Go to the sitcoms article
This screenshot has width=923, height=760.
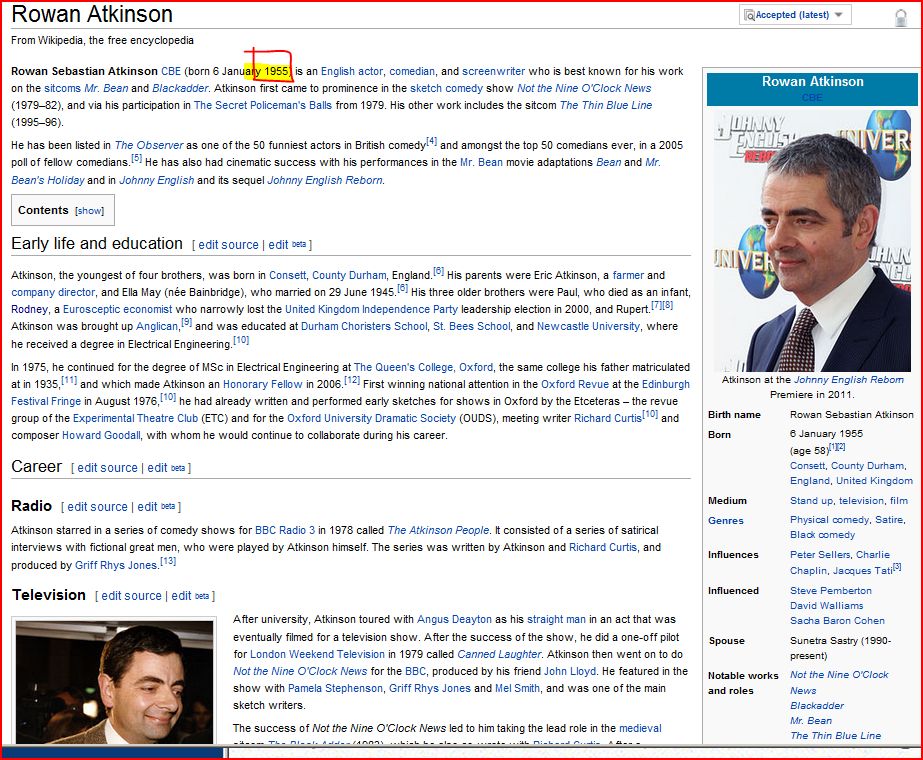pyautogui.click(x=62, y=88)
